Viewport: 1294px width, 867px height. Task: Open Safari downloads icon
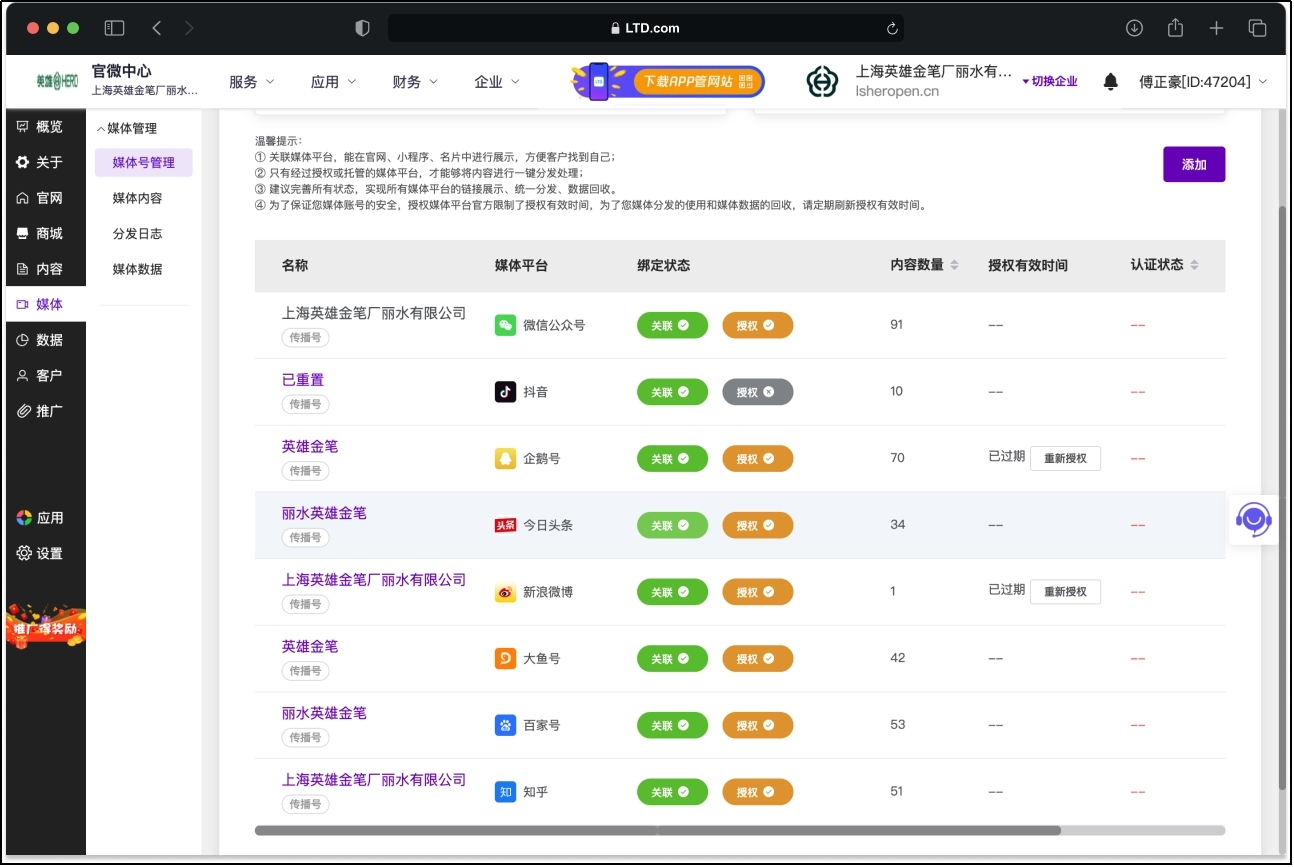point(1134,28)
